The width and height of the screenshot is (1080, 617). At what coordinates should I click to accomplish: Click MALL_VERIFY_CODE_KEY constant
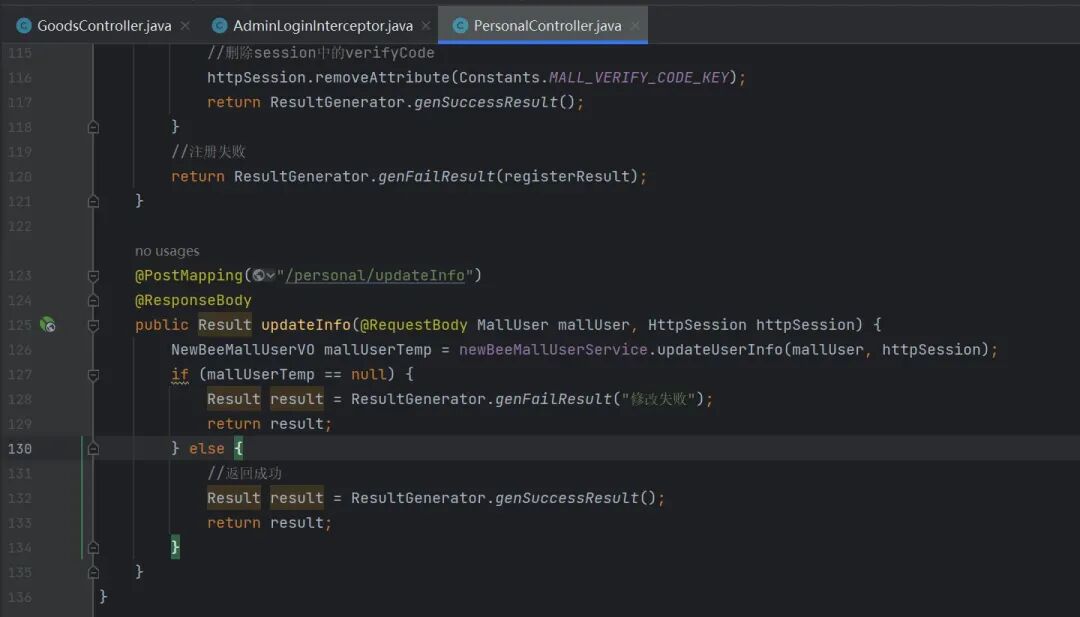(x=638, y=77)
